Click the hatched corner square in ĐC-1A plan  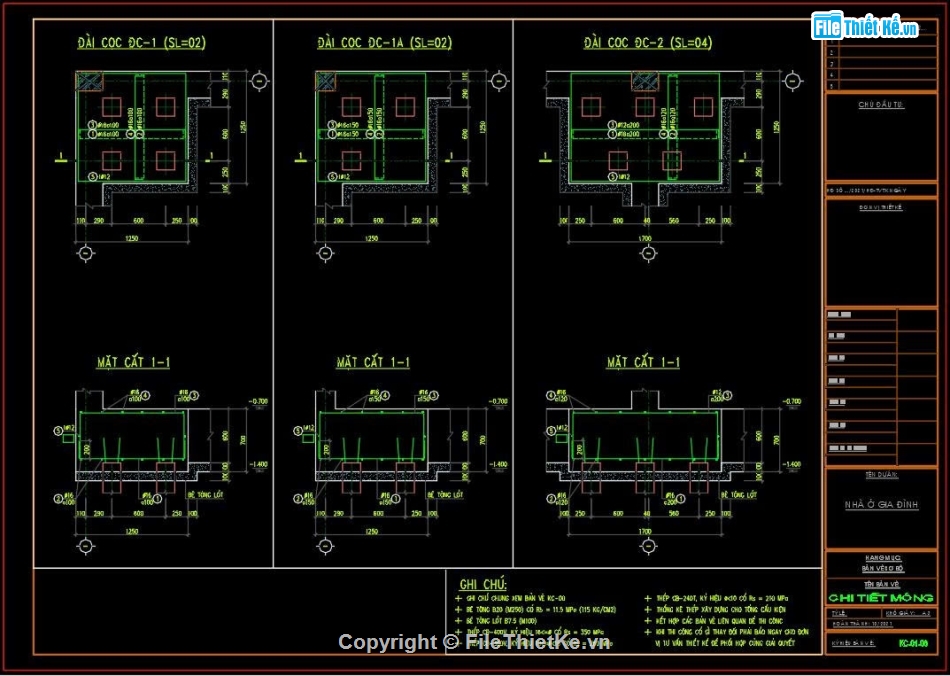327,81
